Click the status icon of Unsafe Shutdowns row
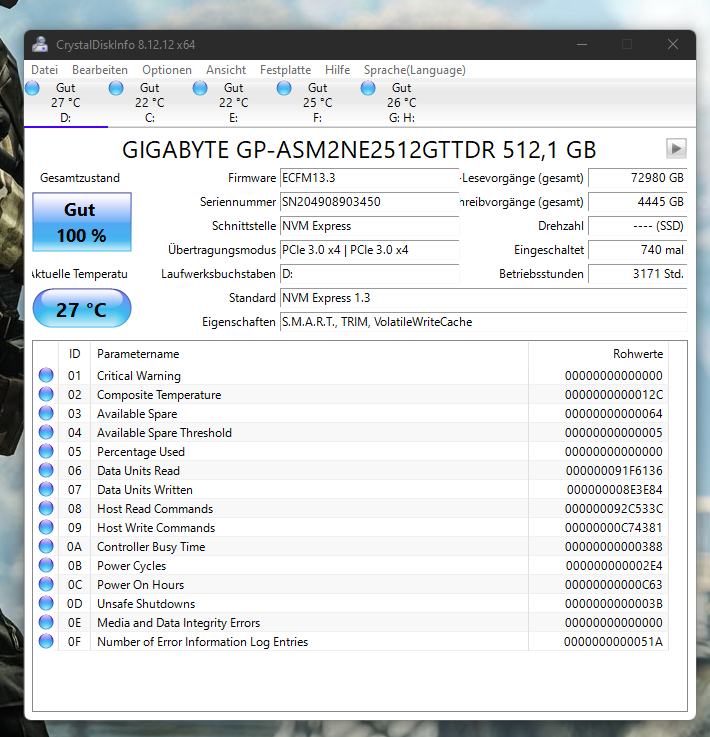 (x=46, y=603)
